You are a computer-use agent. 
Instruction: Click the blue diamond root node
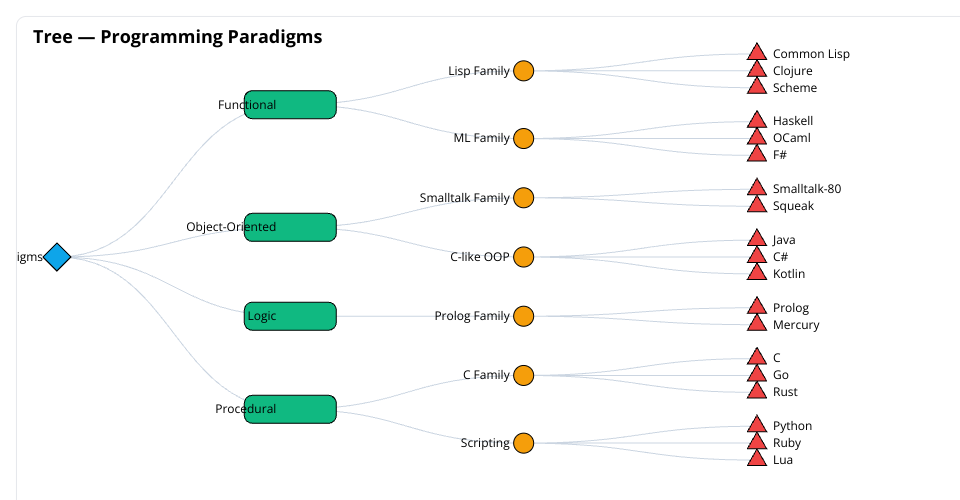pyautogui.click(x=57, y=257)
